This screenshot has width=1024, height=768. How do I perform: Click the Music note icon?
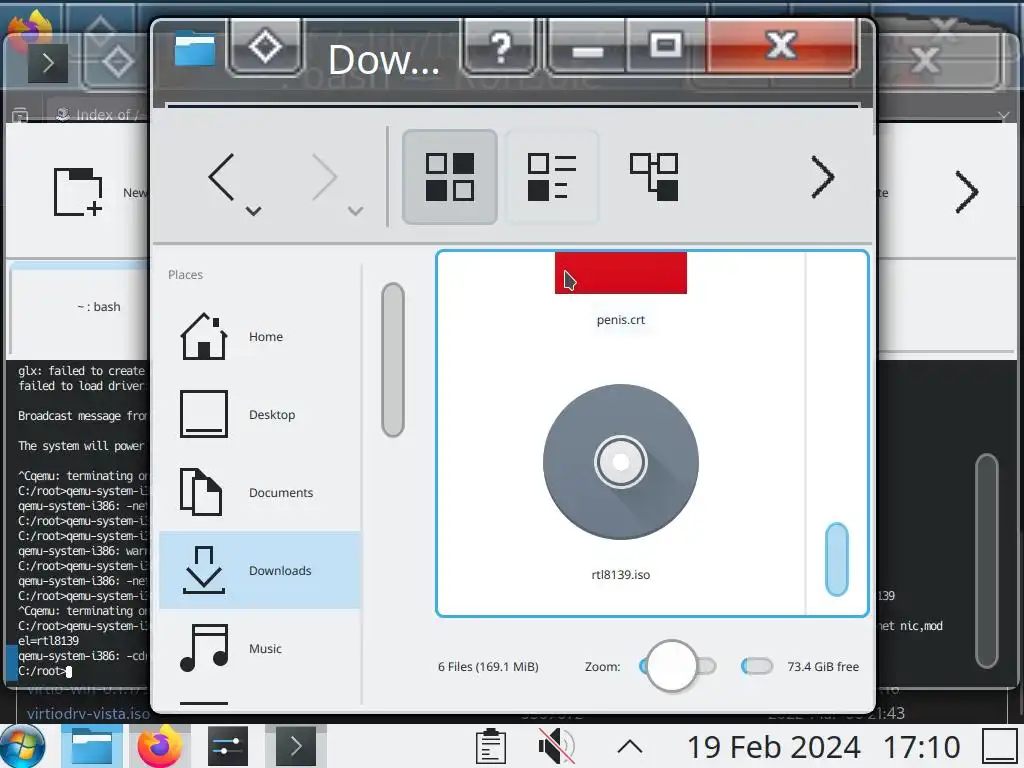point(204,648)
